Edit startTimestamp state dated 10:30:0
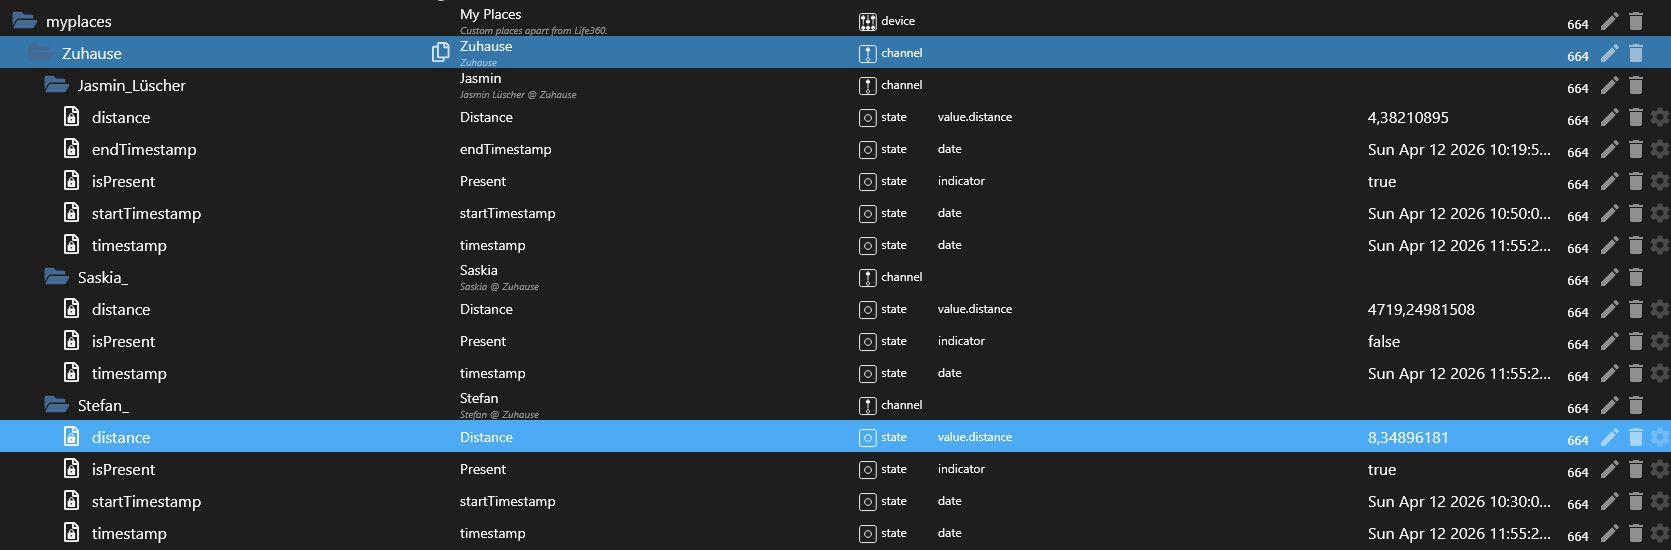Image resolution: width=1671 pixels, height=550 pixels. click(x=1609, y=501)
